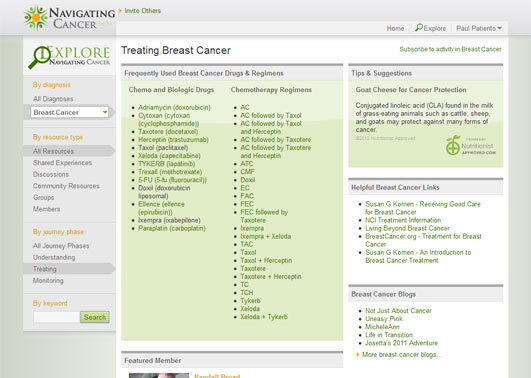The width and height of the screenshot is (531, 378).
Task: Open Groups in sidebar
Action: [43, 197]
